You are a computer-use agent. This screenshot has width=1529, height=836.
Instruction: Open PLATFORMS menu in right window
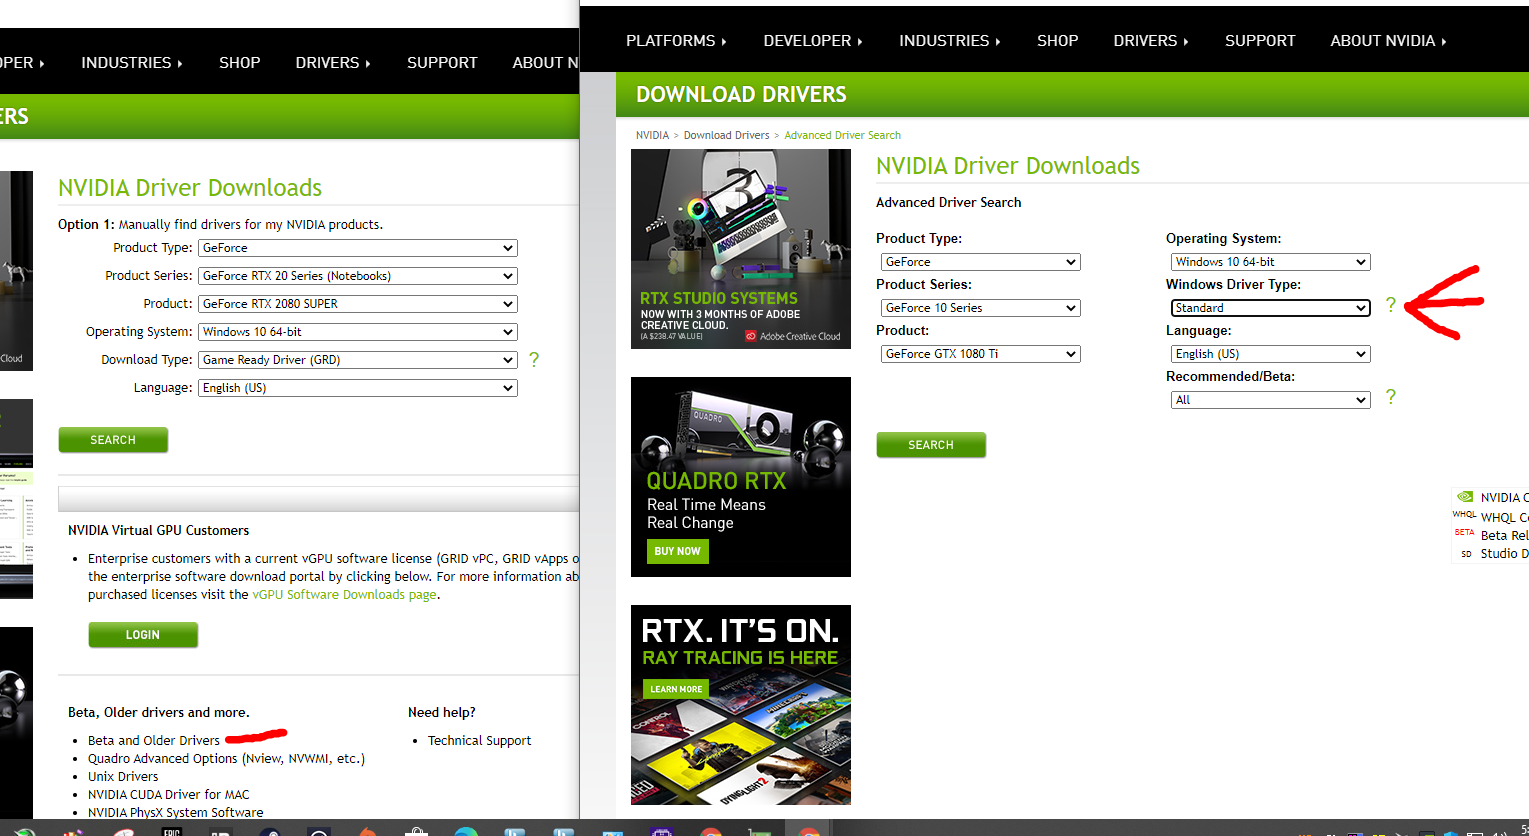[676, 41]
